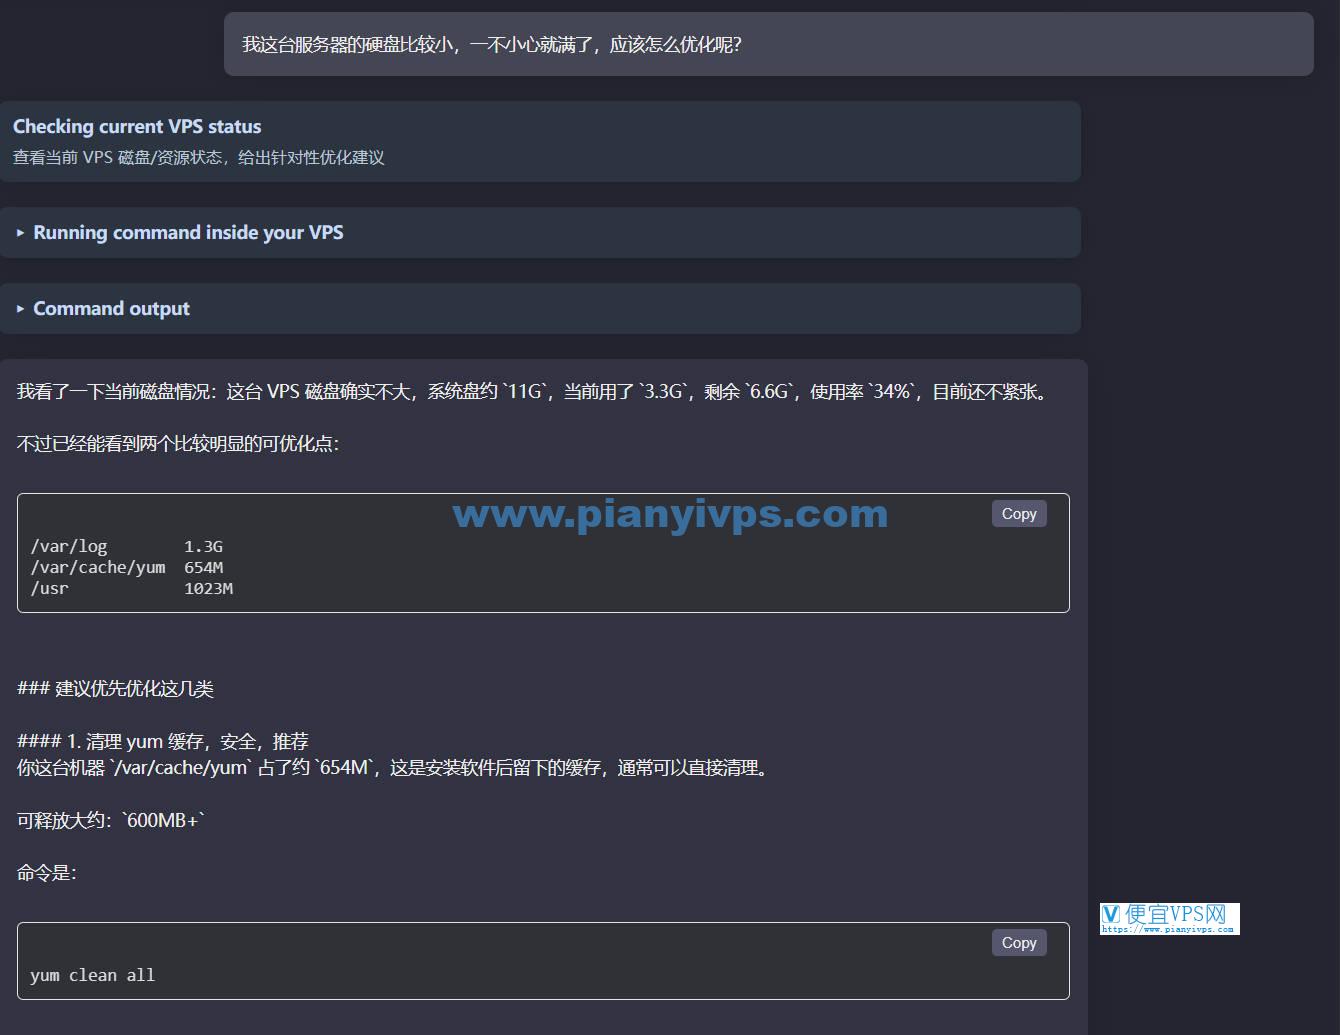Viewport: 1340px width, 1035px height.
Task: Click the line 不过已经能看到两个比较明显的可优化点
Action: 178,443
